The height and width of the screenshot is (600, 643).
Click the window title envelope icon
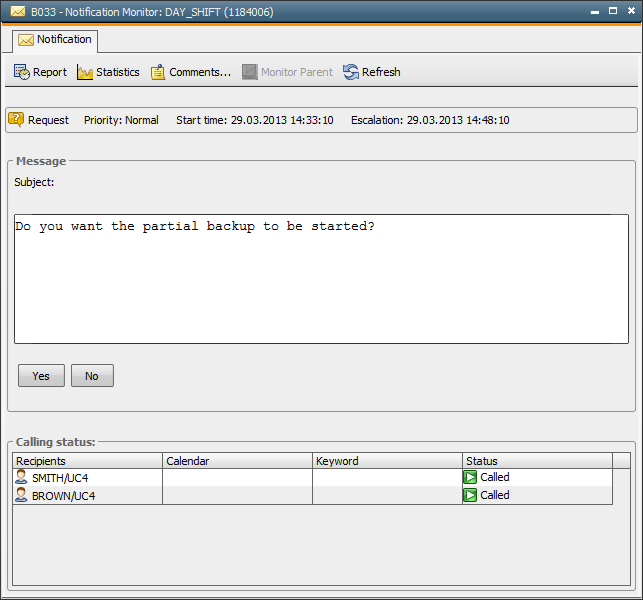(18, 11)
